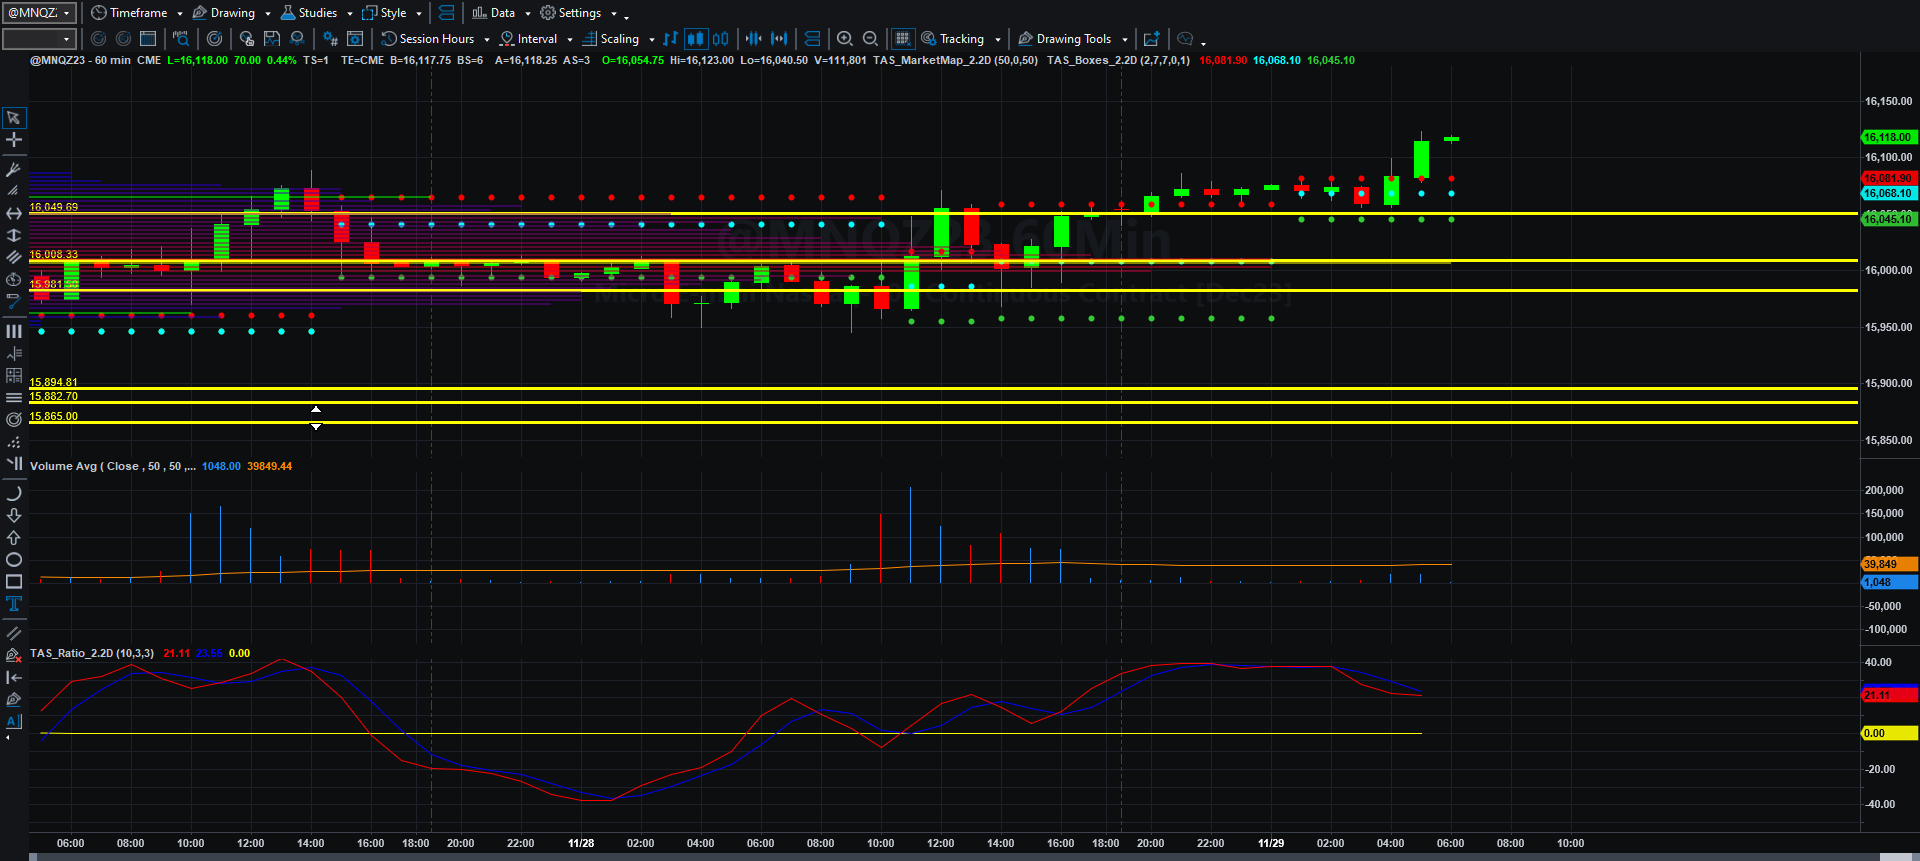The height and width of the screenshot is (861, 1920).
Task: Select the text annotation tool
Action: pos(14,604)
